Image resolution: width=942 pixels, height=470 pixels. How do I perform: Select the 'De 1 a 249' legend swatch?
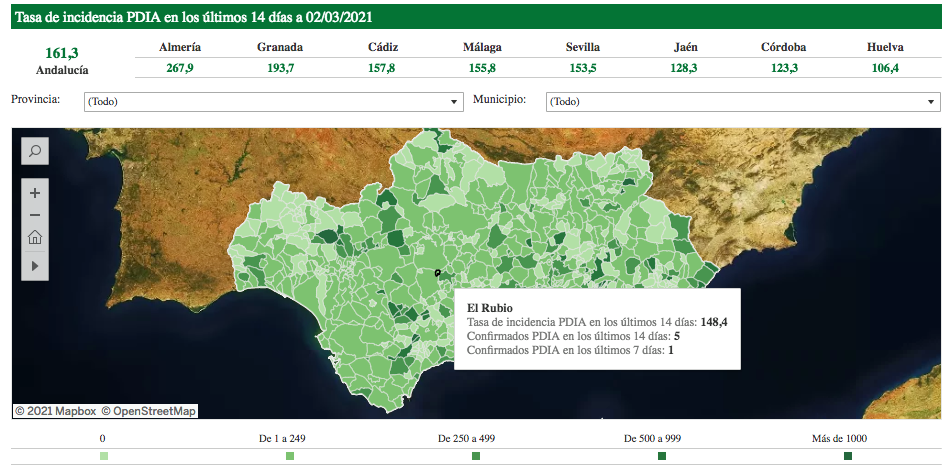[x=290, y=456]
